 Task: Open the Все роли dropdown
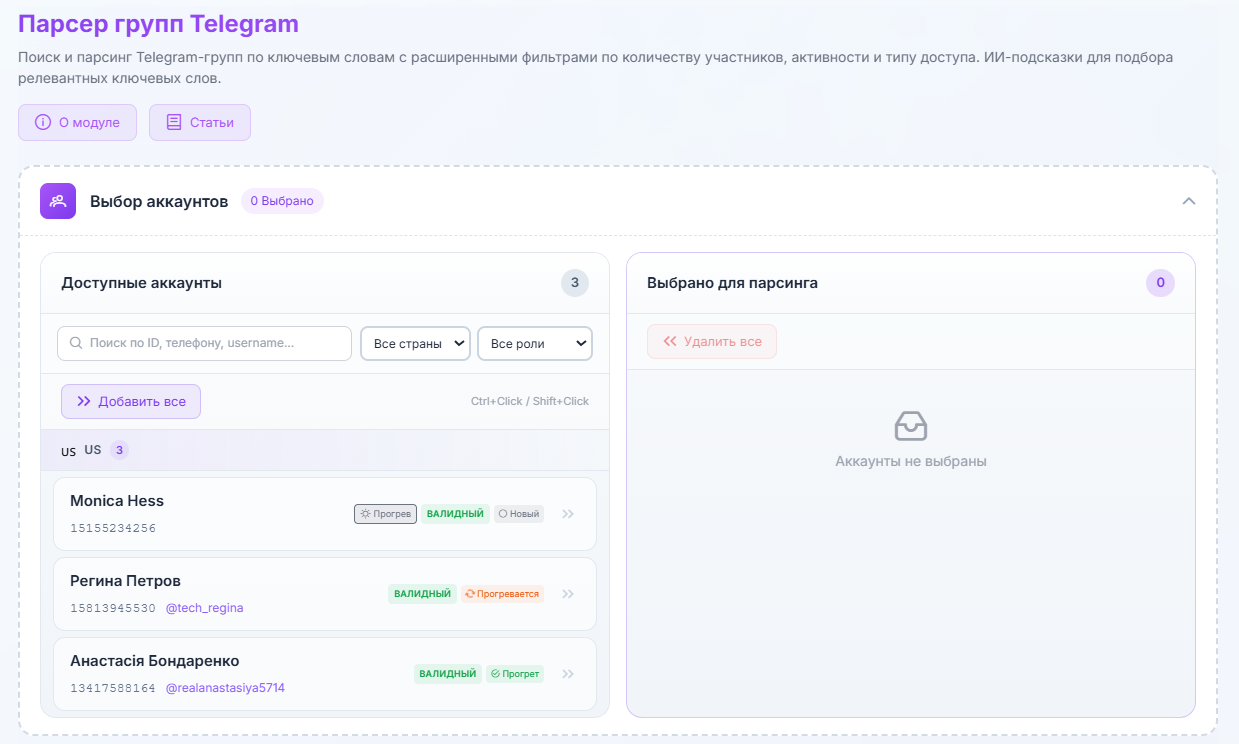click(x=535, y=343)
